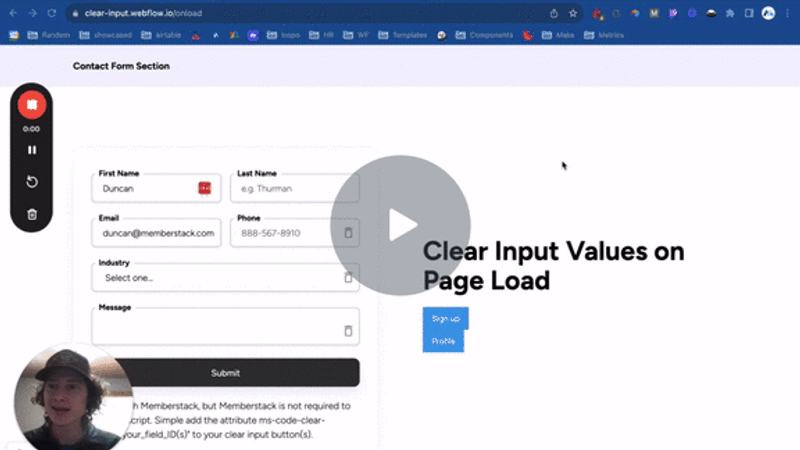800x450 pixels.
Task: Pause the screen recording
Action: pos(32,150)
